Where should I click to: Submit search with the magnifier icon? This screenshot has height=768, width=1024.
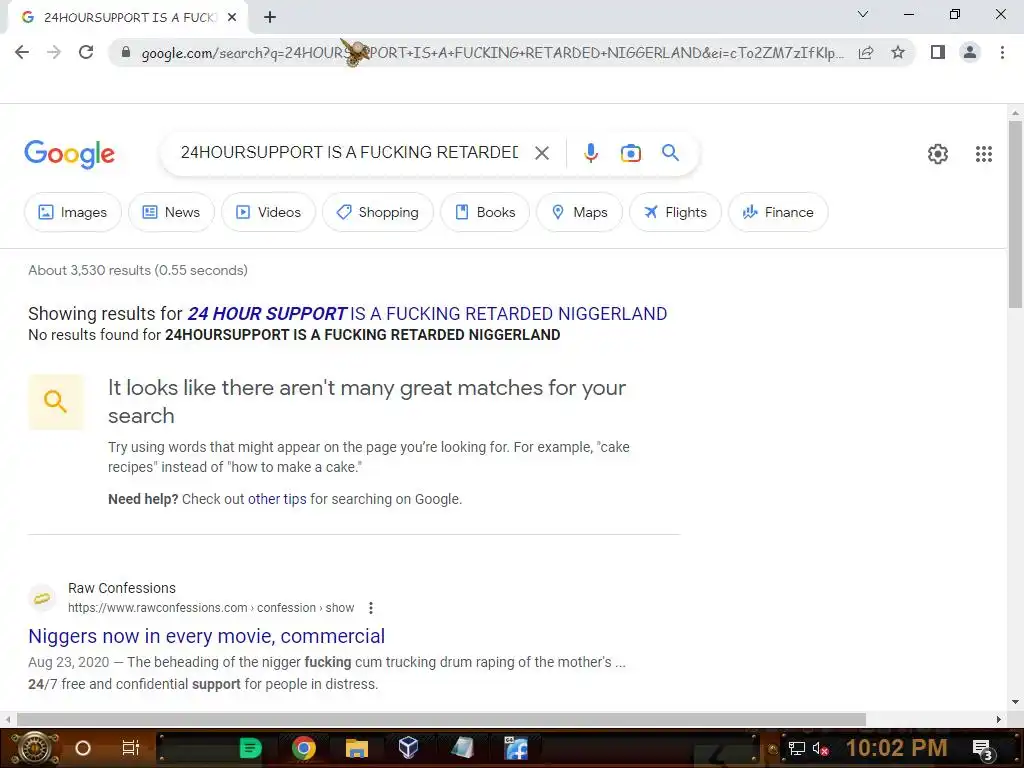point(670,153)
